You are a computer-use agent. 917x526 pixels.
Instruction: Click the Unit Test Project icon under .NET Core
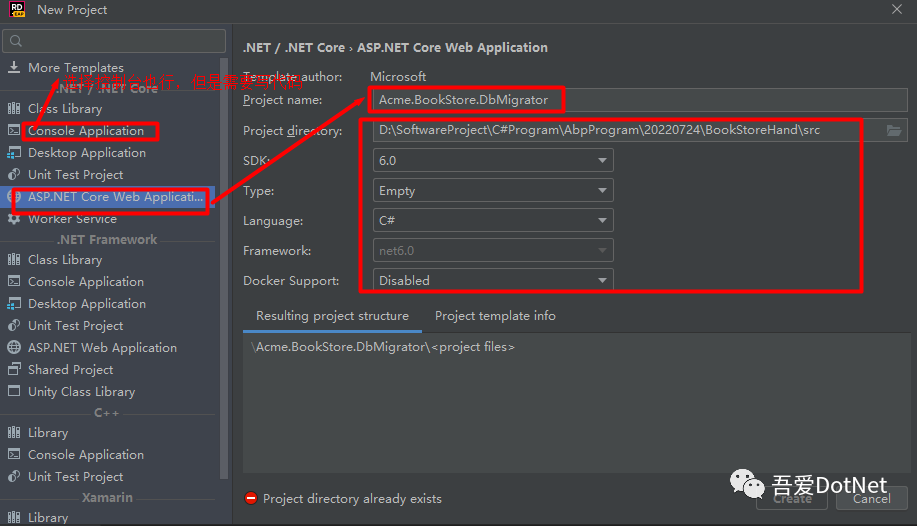point(14,175)
